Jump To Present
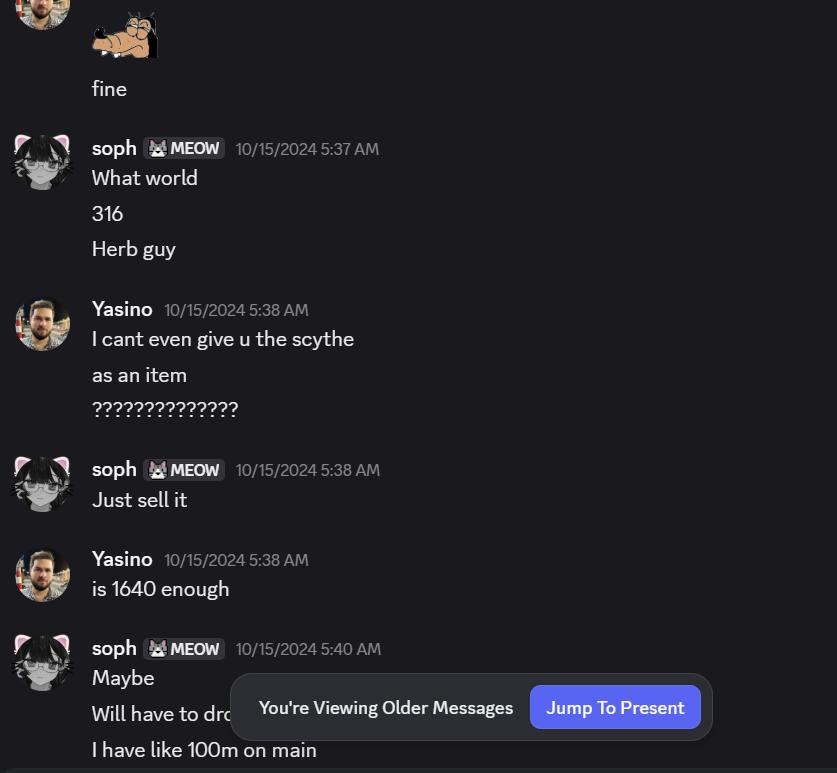 tap(615, 708)
